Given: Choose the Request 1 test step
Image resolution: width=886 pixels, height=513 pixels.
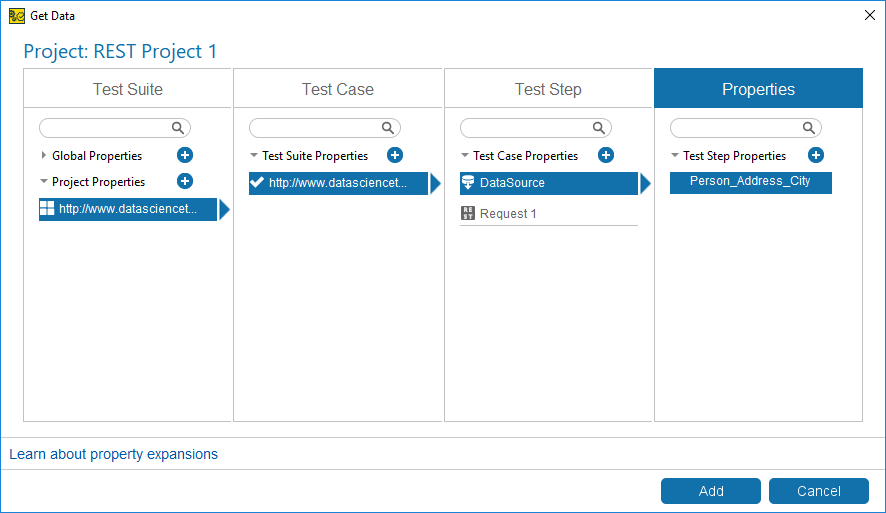Looking at the screenshot, I should point(549,214).
